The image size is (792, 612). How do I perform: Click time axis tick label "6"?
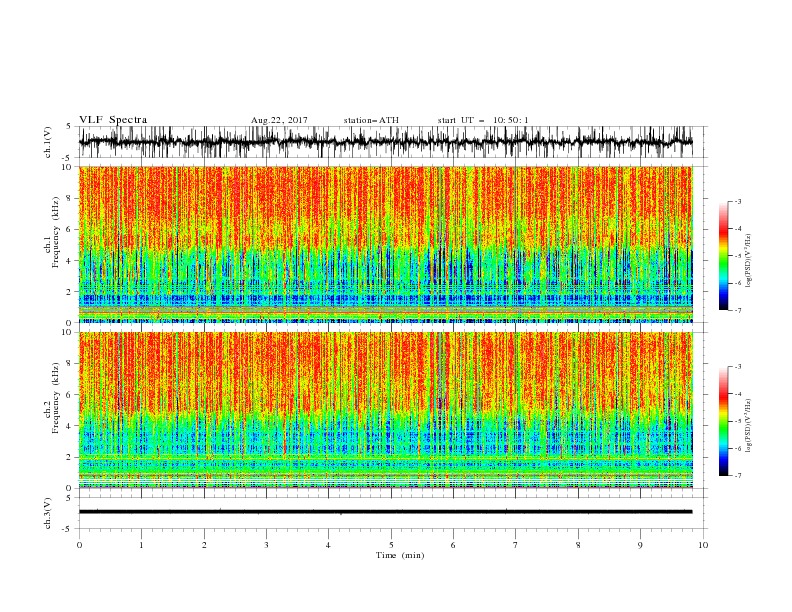pos(453,545)
